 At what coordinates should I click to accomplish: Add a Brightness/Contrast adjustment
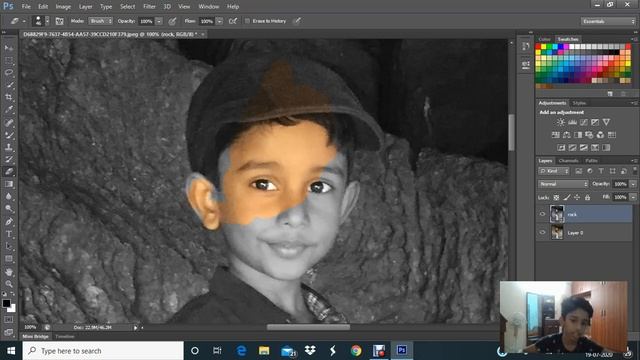[561, 122]
